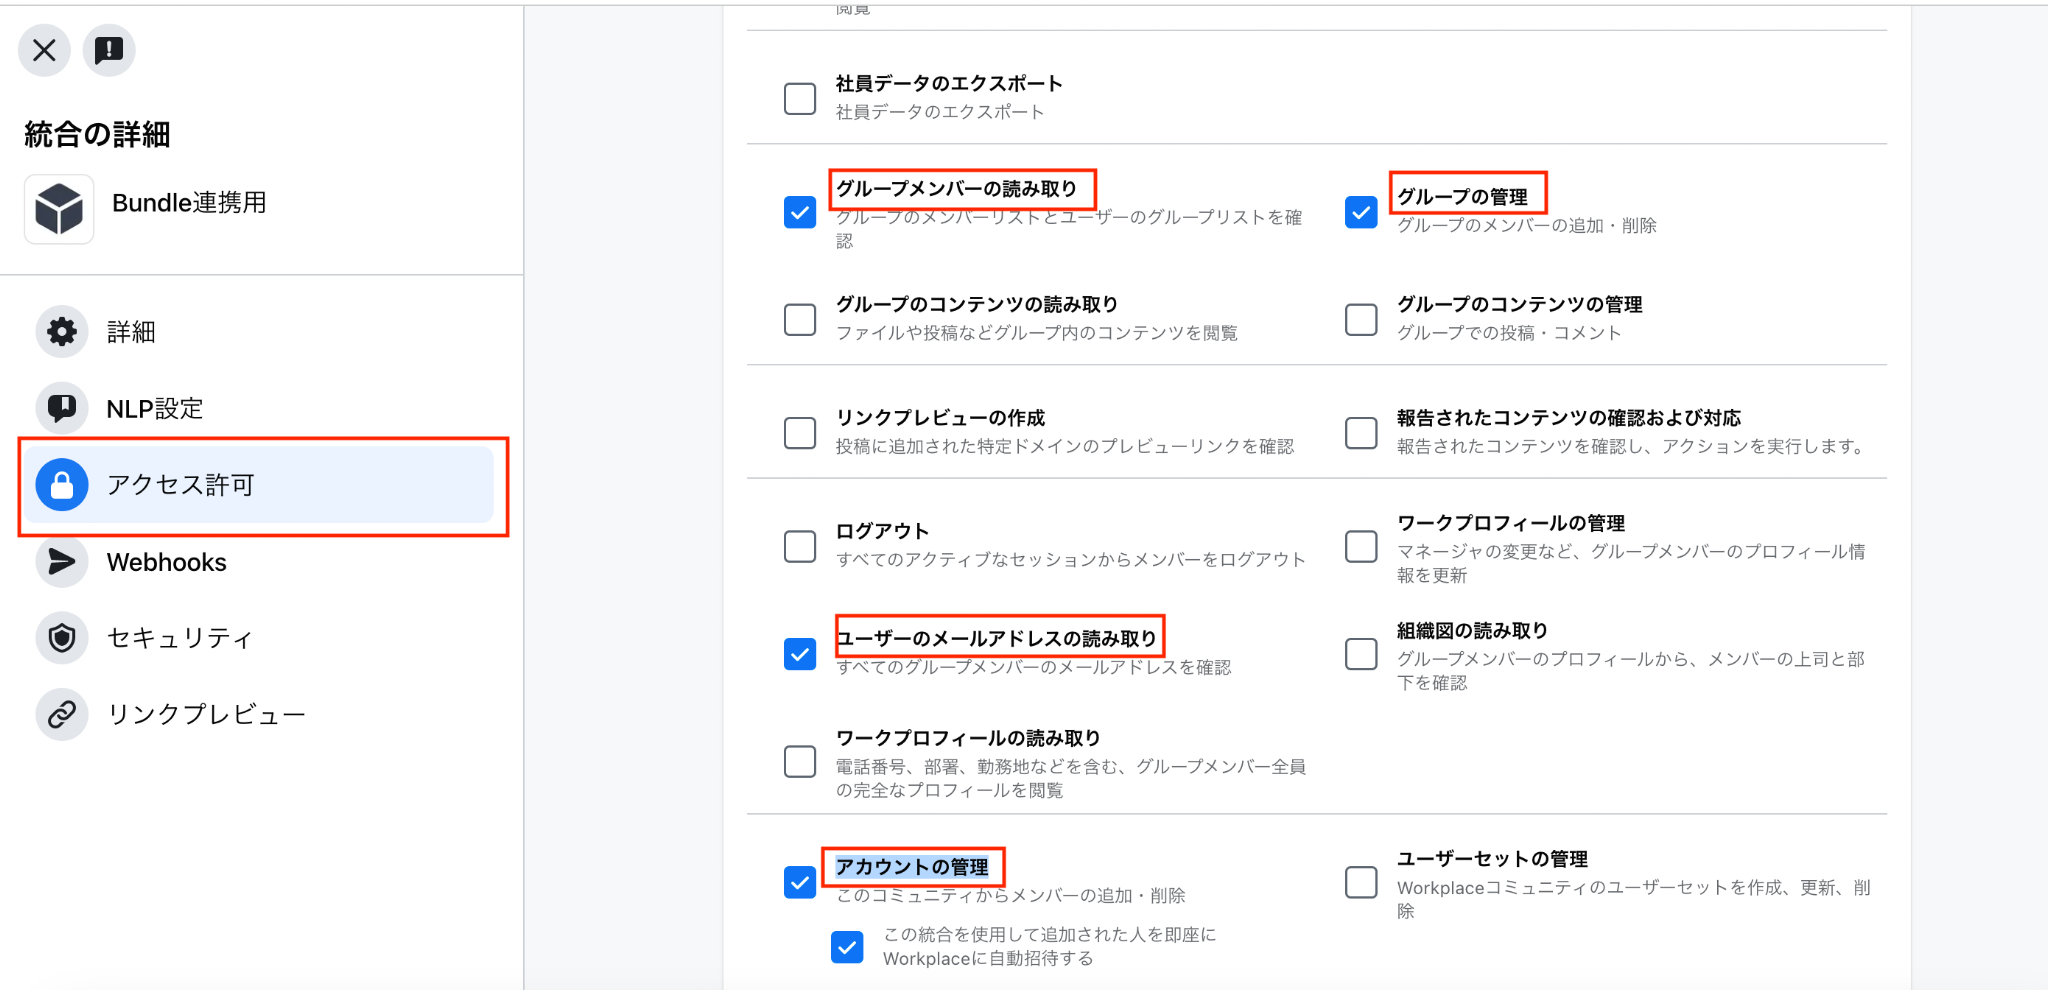The width and height of the screenshot is (2048, 990).
Task: Check the ログアウト permission box
Action: tap(800, 547)
